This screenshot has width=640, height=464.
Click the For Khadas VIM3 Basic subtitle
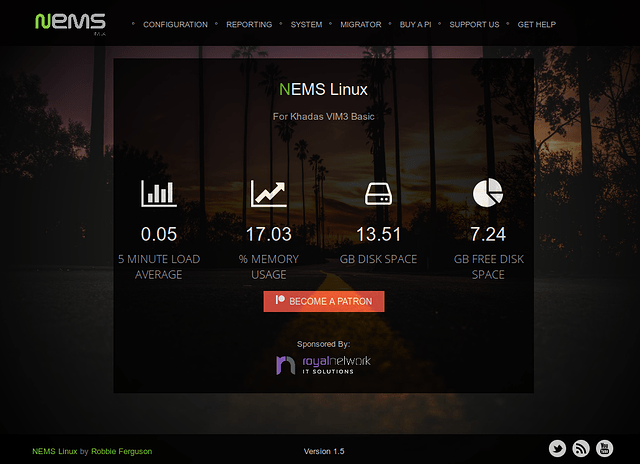pyautogui.click(x=324, y=116)
